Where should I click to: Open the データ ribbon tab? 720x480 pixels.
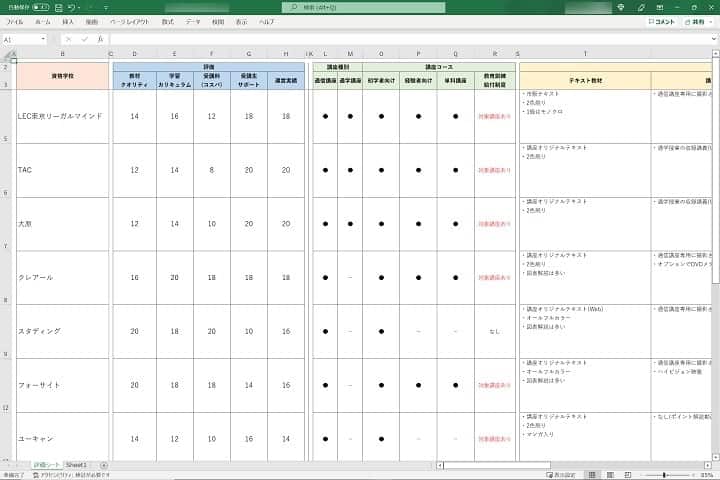tap(192, 22)
